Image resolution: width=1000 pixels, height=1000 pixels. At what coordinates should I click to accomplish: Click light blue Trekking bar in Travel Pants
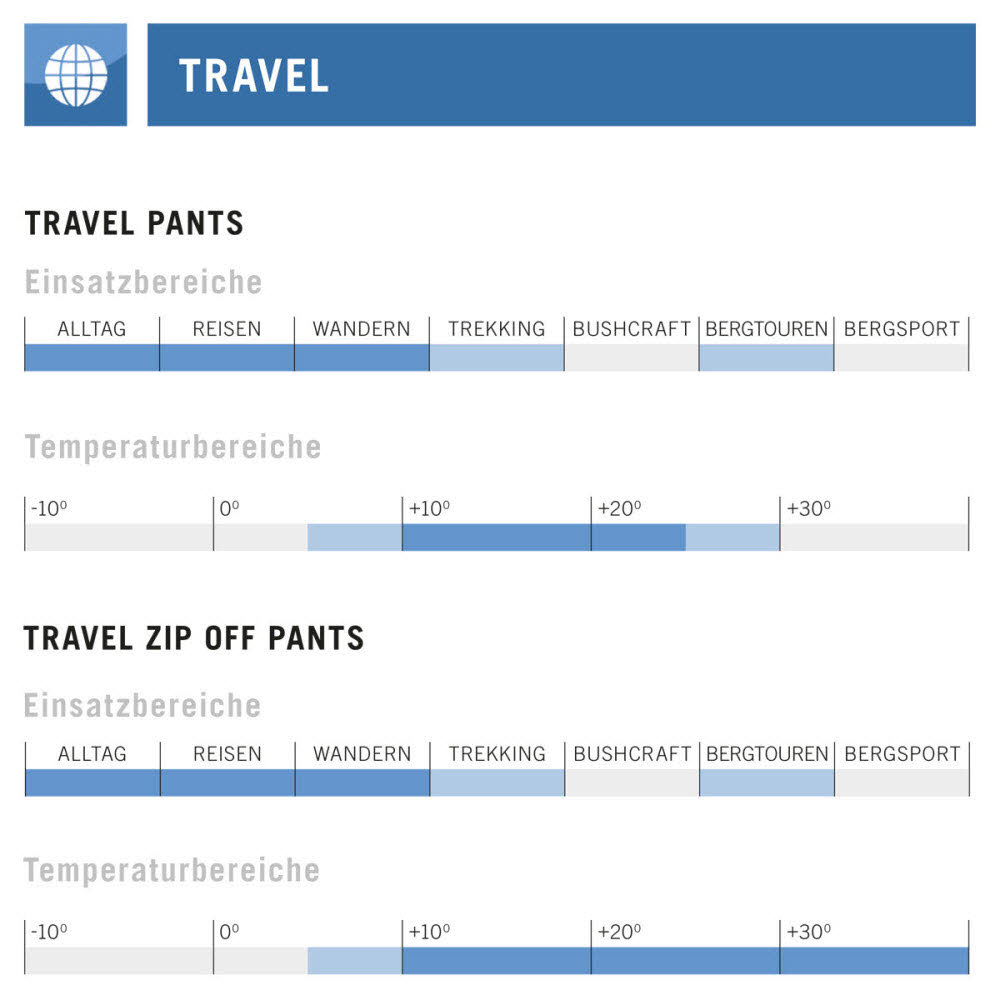click(497, 358)
